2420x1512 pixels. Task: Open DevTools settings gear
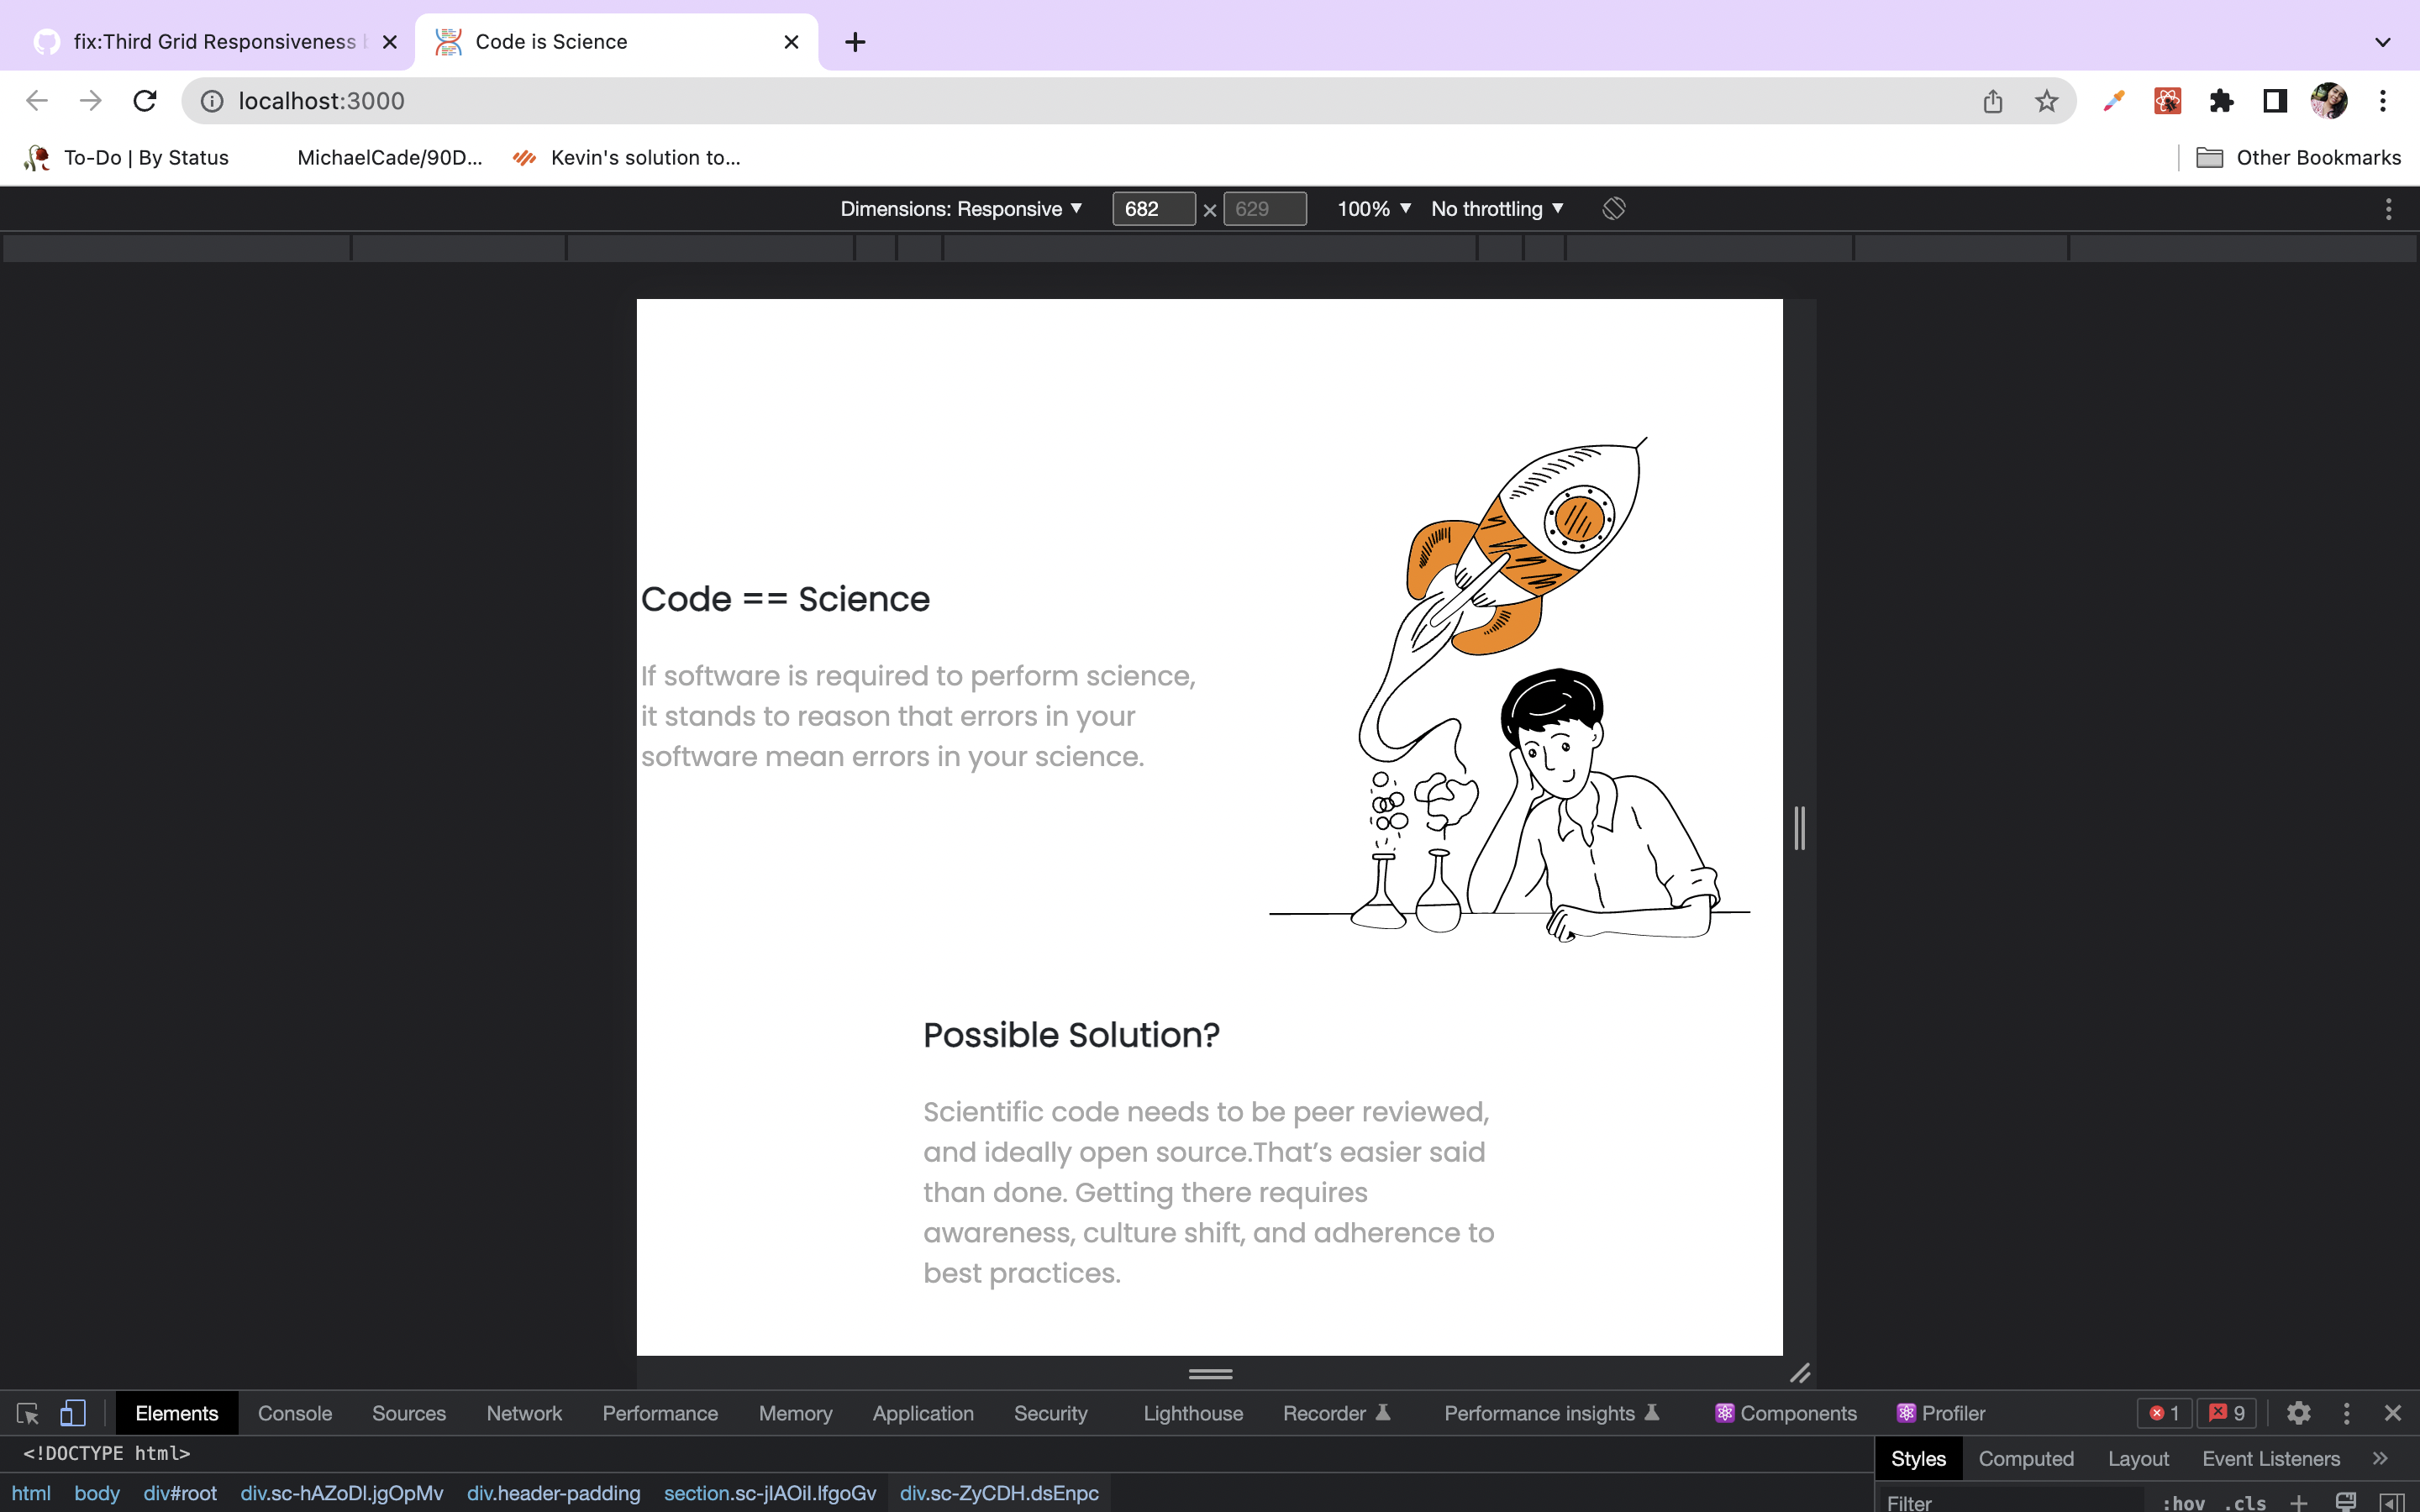coord(2298,1412)
